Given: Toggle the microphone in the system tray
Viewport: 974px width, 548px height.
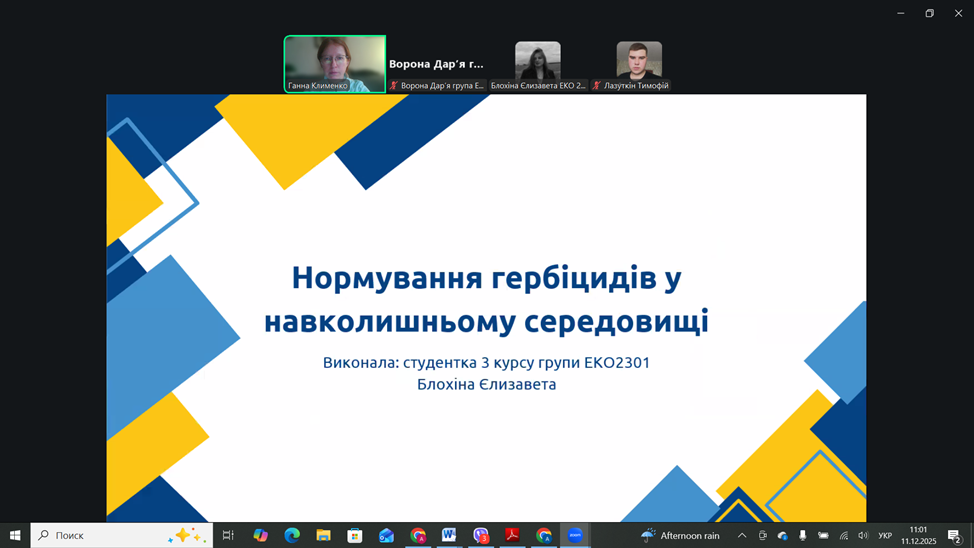Looking at the screenshot, I should click(x=802, y=536).
